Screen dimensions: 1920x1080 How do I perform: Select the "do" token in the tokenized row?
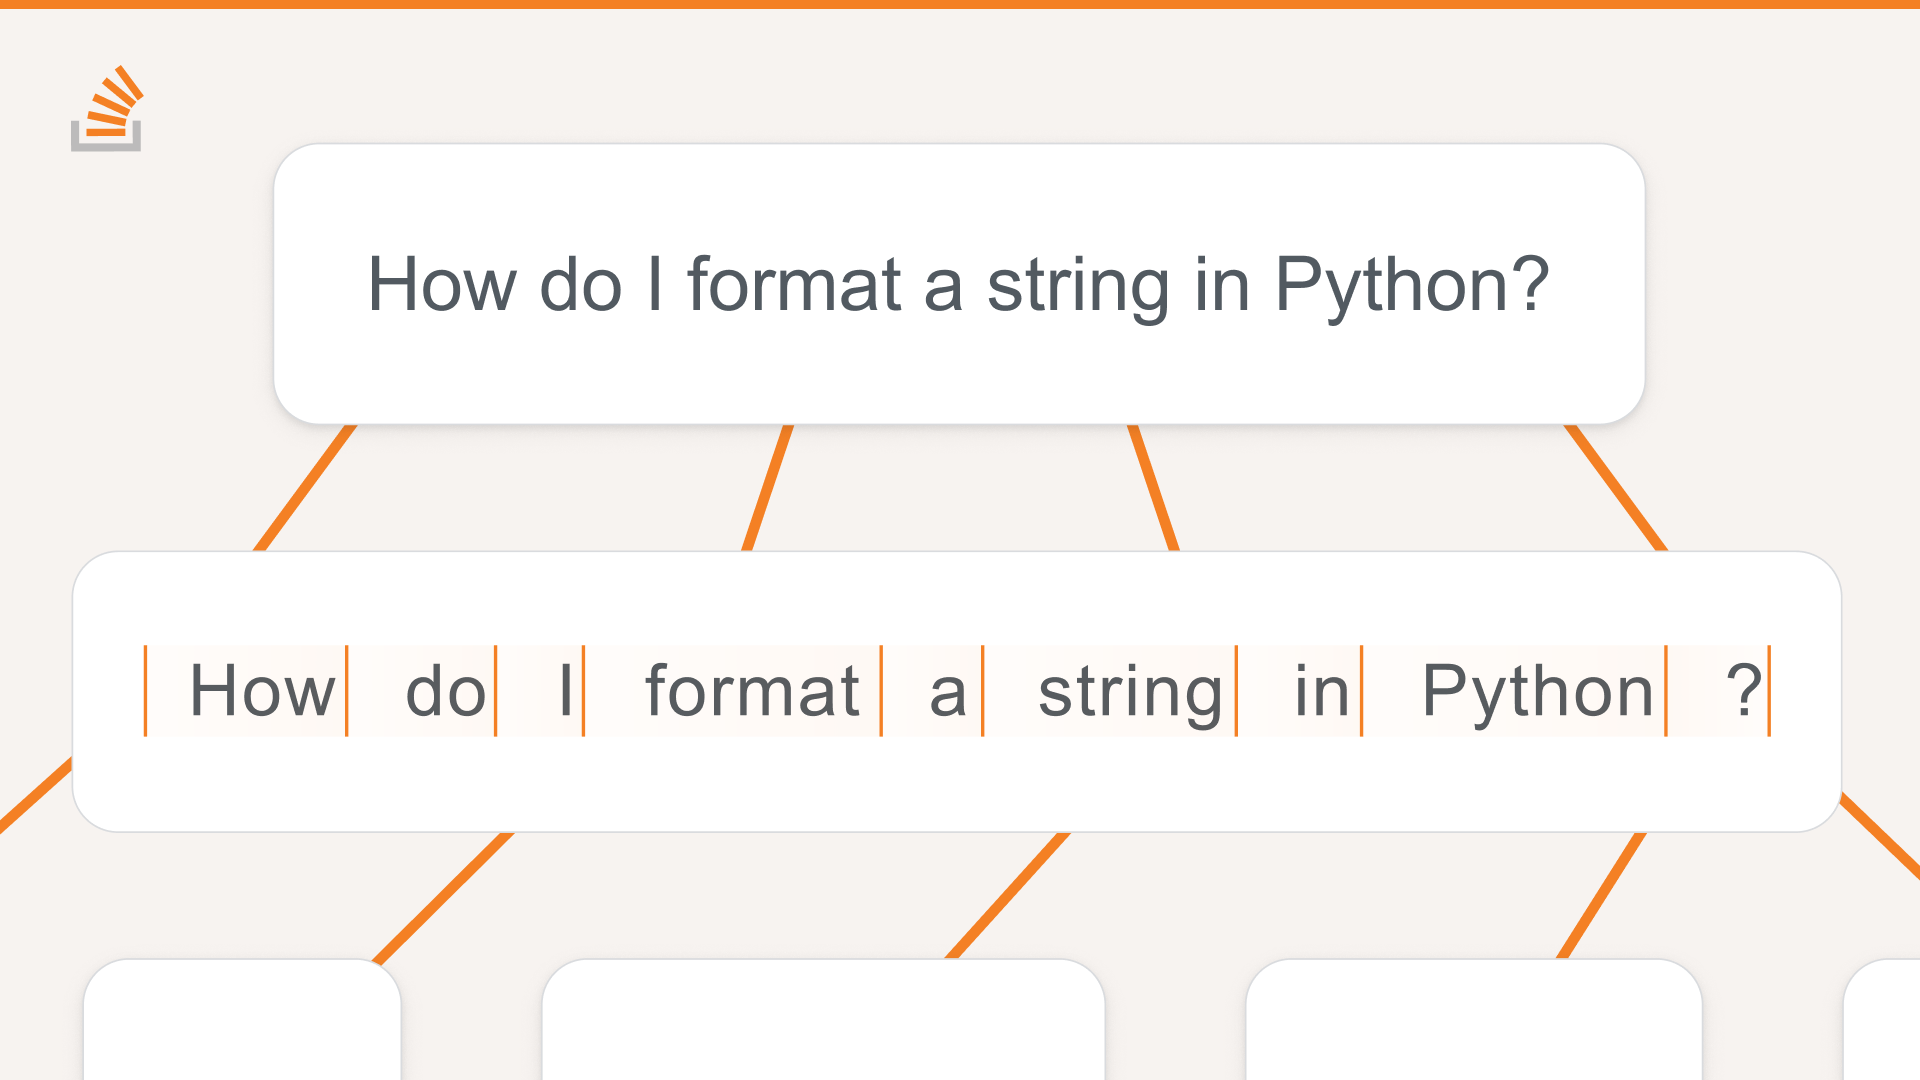[x=445, y=691]
